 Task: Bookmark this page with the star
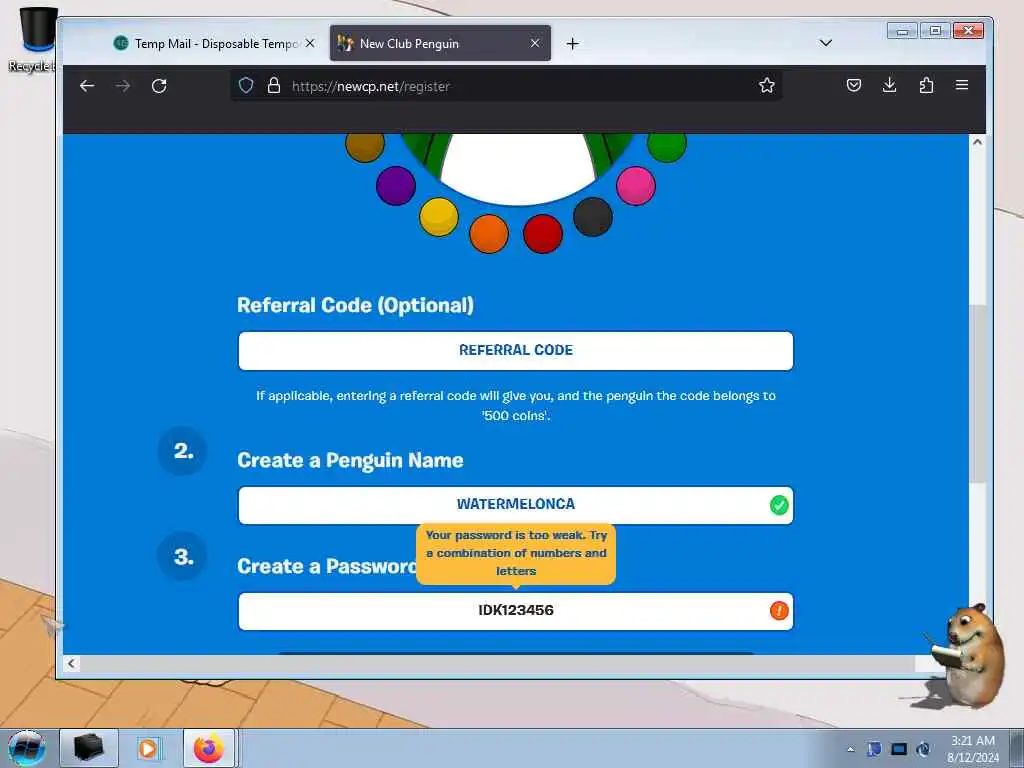pos(767,86)
